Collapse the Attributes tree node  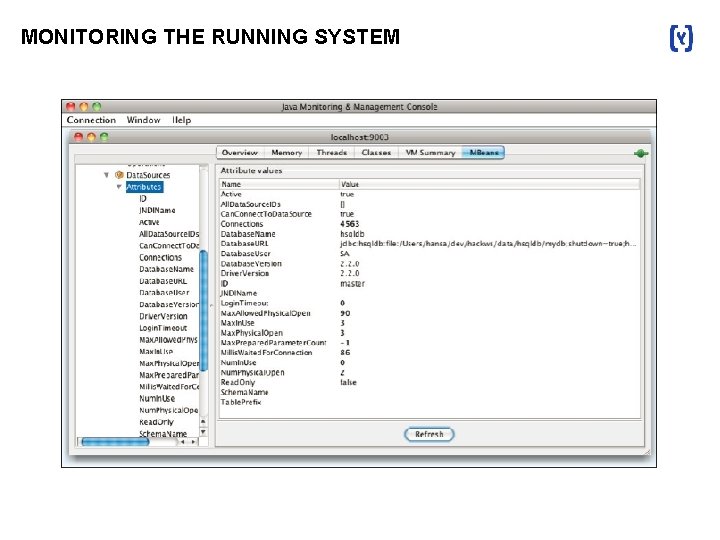[x=119, y=187]
